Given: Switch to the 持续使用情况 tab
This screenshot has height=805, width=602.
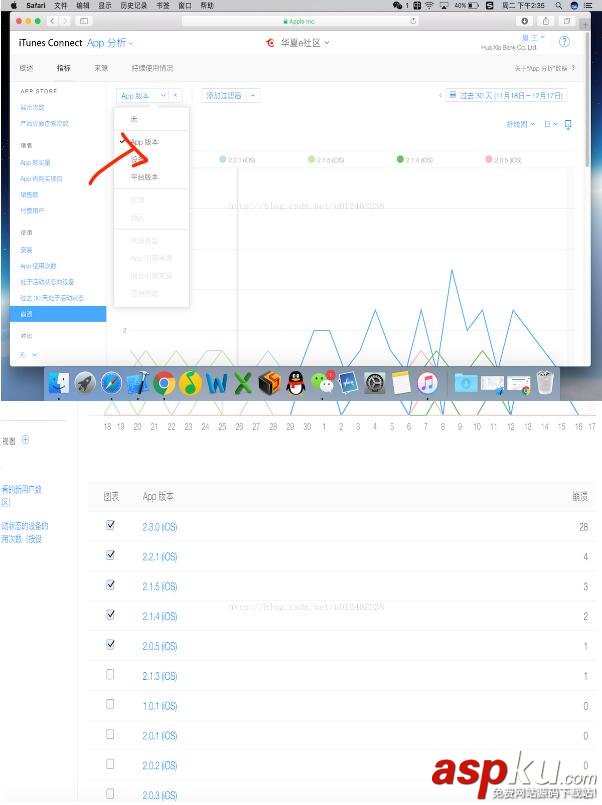Looking at the screenshot, I should point(152,68).
